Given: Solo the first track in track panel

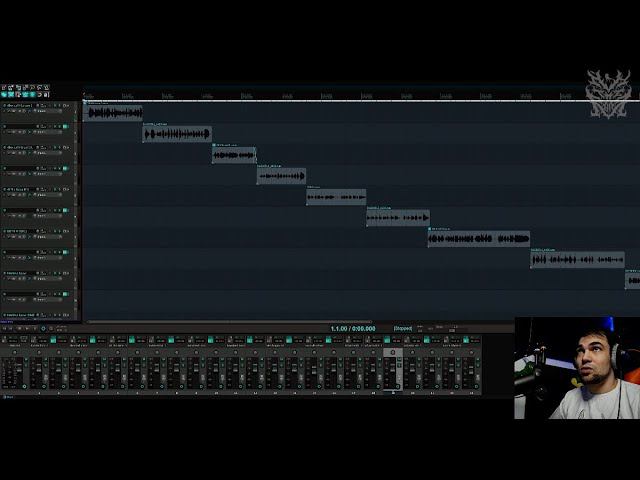Looking at the screenshot, I should pyautogui.click(x=60, y=105).
